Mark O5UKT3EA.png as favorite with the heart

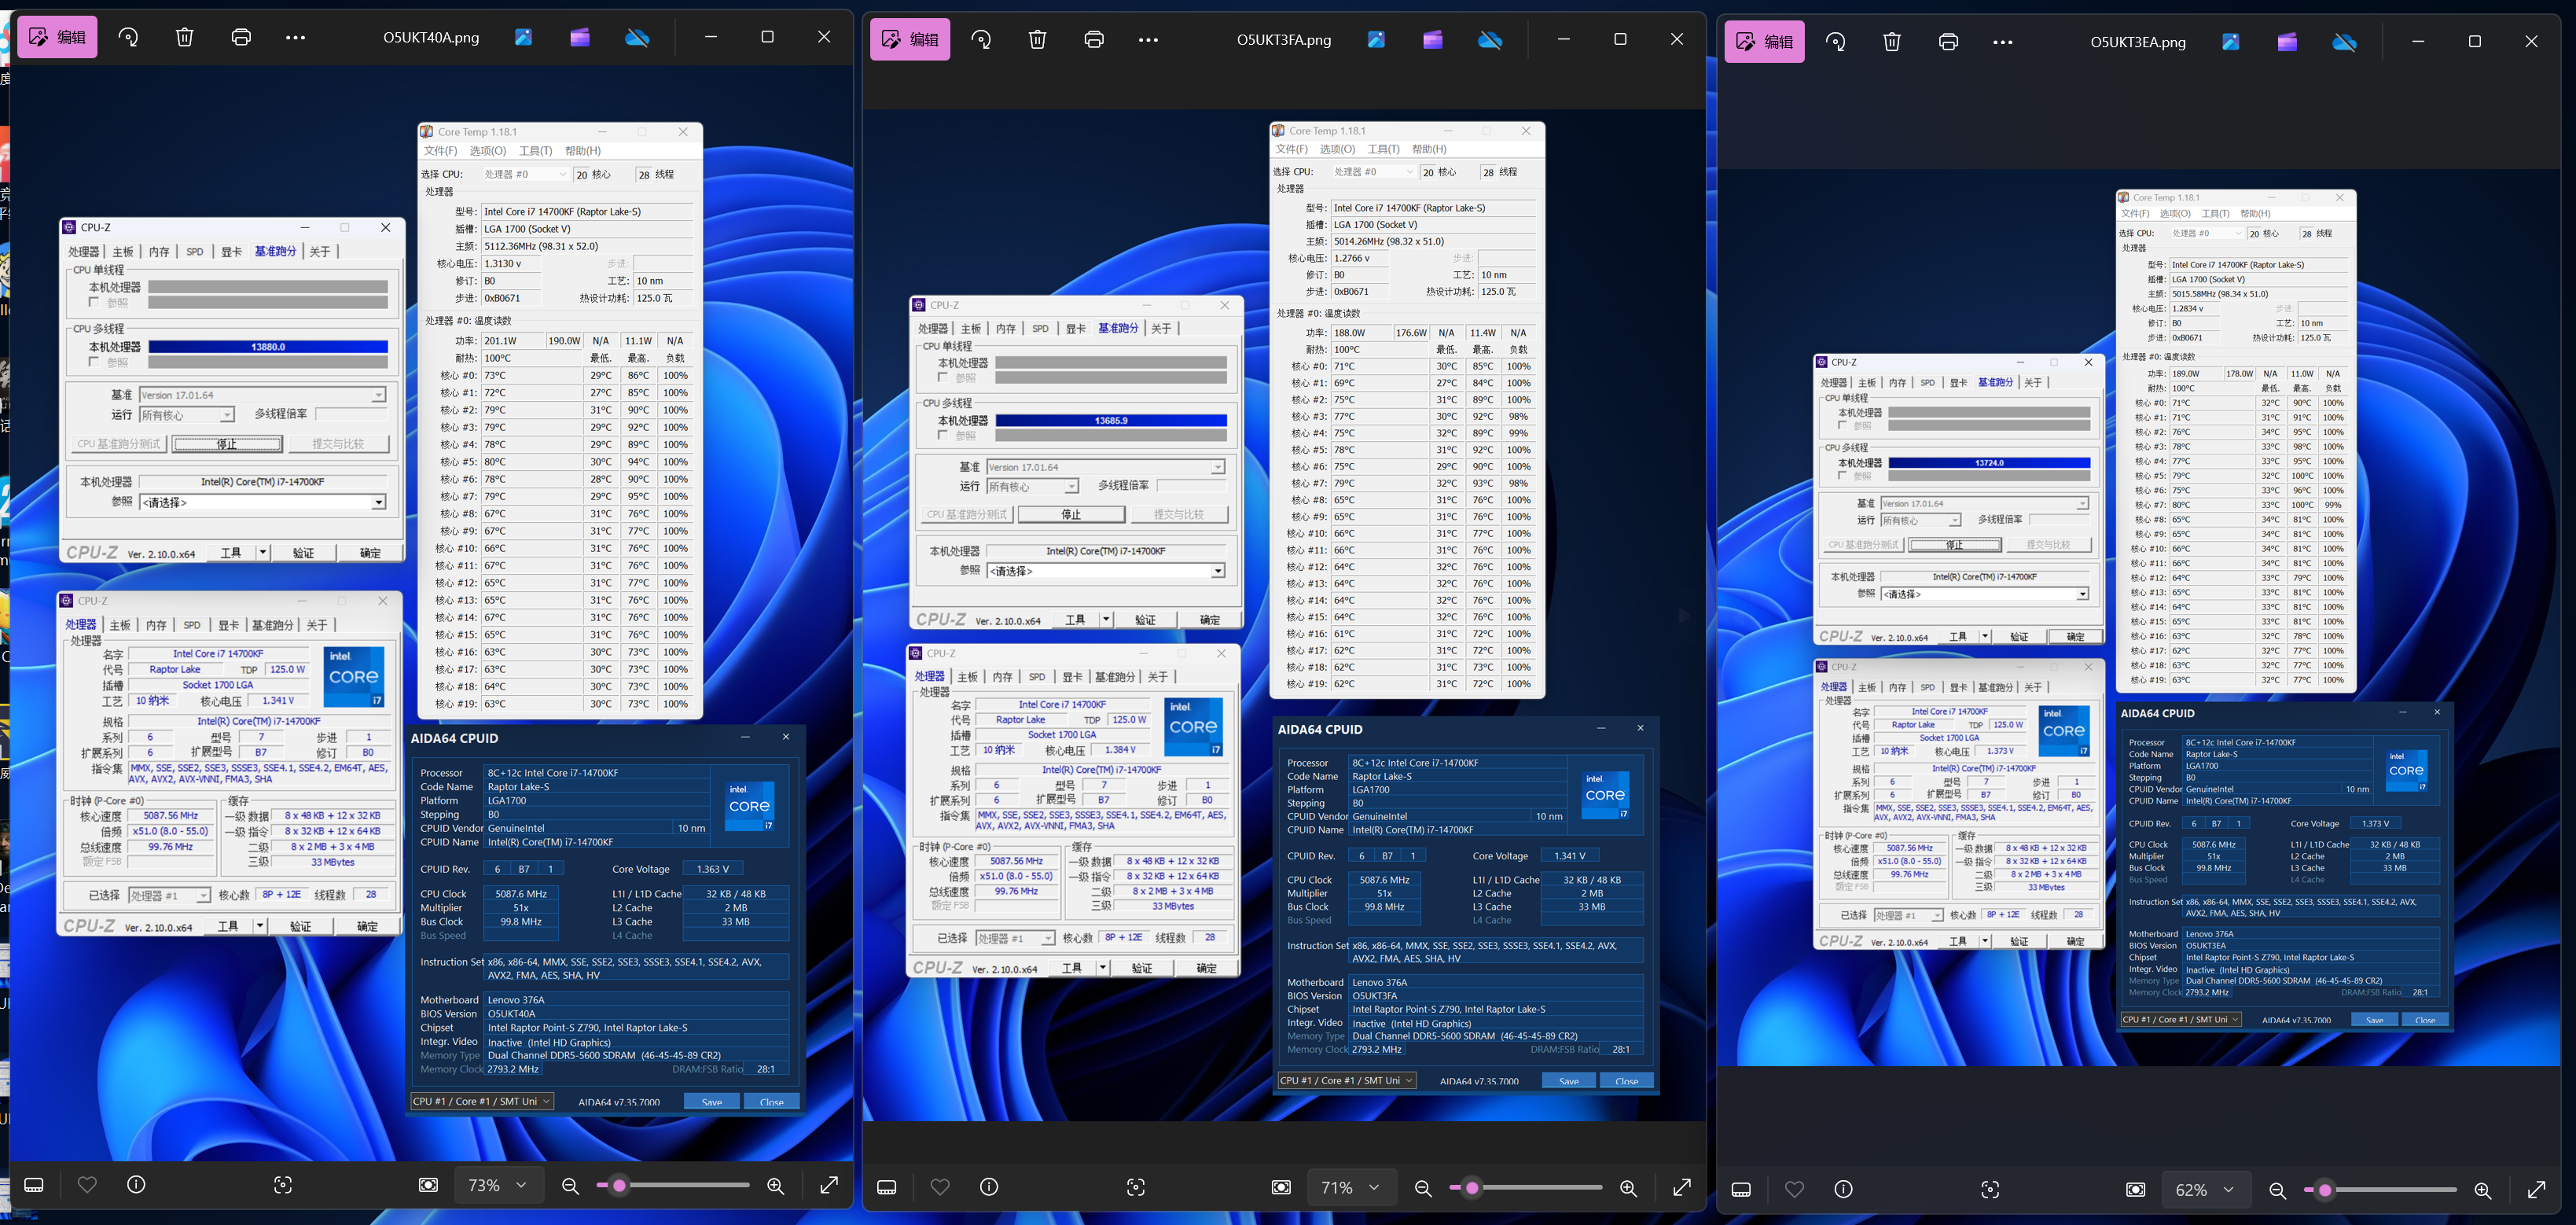1795,1189
